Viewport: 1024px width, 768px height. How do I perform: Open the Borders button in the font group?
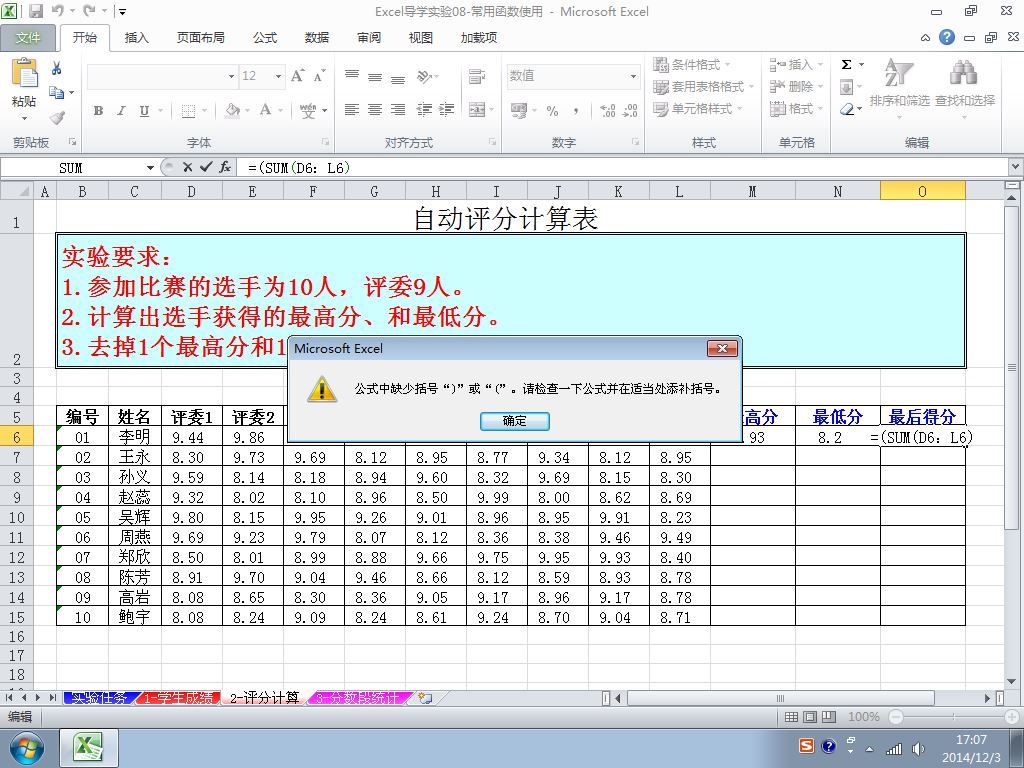click(188, 111)
